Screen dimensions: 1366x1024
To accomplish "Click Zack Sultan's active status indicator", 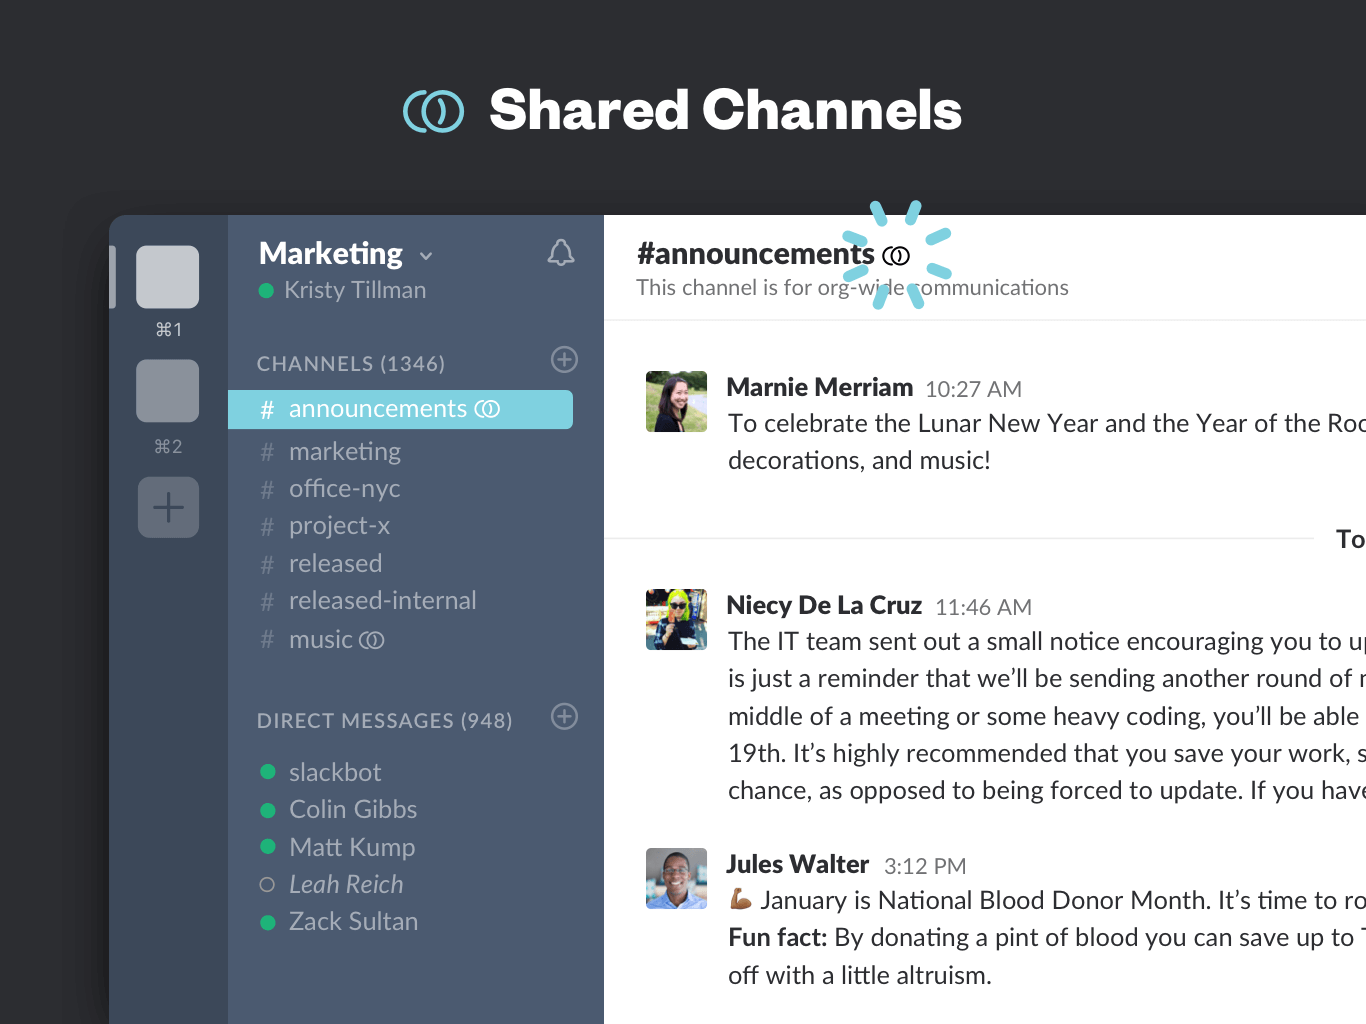I will (266, 921).
